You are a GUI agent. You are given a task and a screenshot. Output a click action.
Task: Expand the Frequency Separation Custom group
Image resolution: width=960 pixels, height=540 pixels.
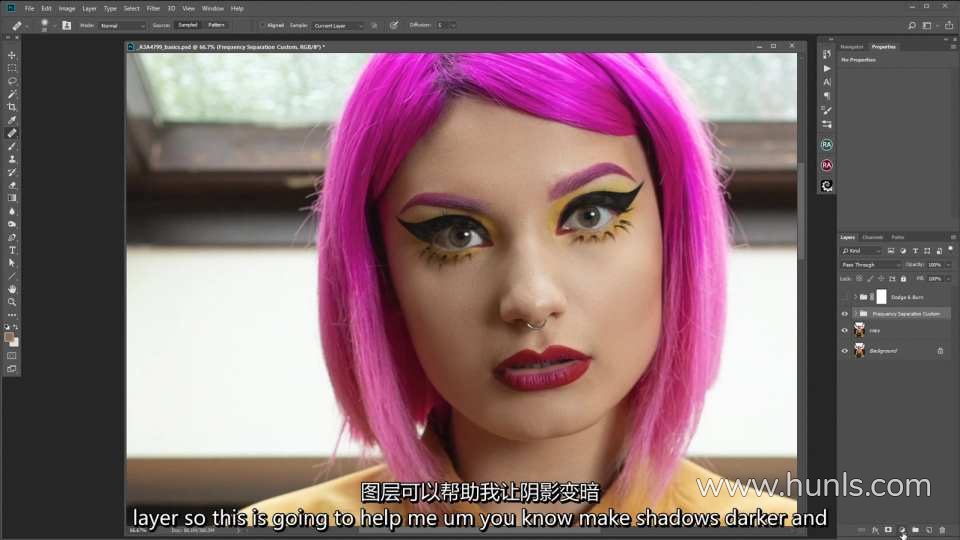point(855,313)
